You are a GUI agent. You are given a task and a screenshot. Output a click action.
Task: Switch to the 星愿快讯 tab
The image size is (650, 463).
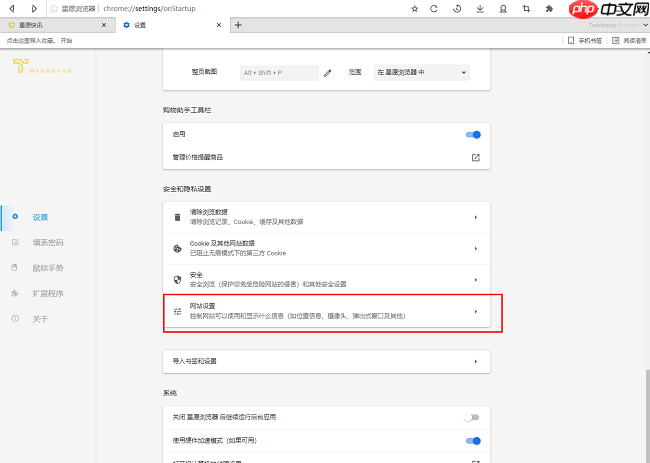[58, 25]
